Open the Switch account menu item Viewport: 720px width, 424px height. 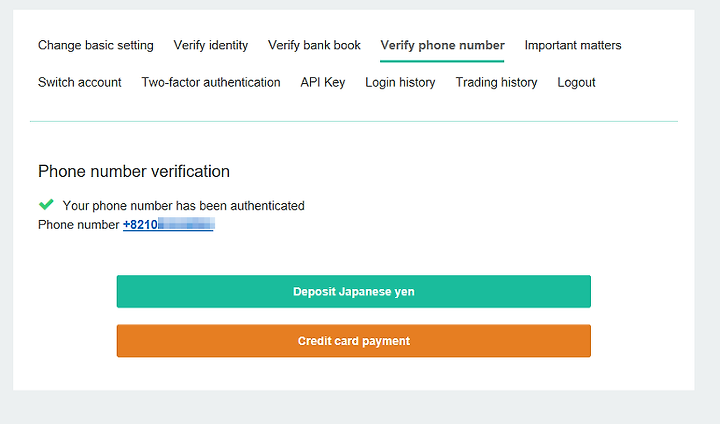point(79,82)
